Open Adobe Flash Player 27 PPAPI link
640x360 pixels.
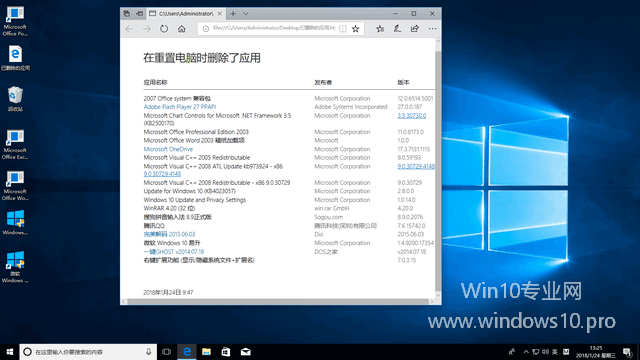pyautogui.click(x=180, y=107)
